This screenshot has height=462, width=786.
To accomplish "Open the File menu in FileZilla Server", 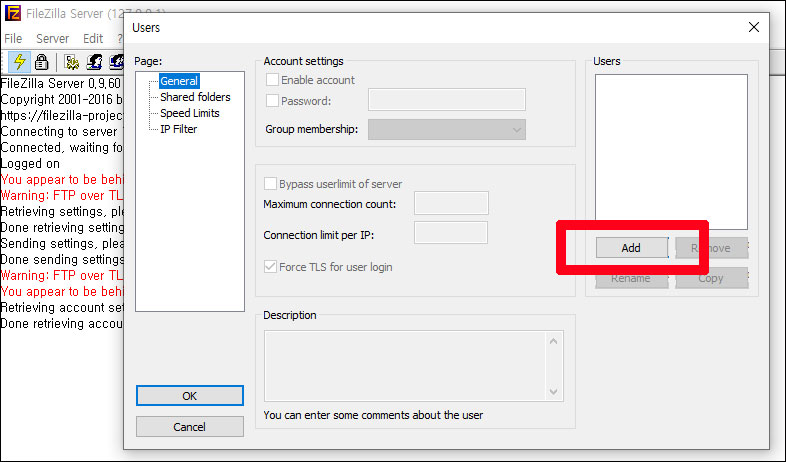I will [13, 39].
